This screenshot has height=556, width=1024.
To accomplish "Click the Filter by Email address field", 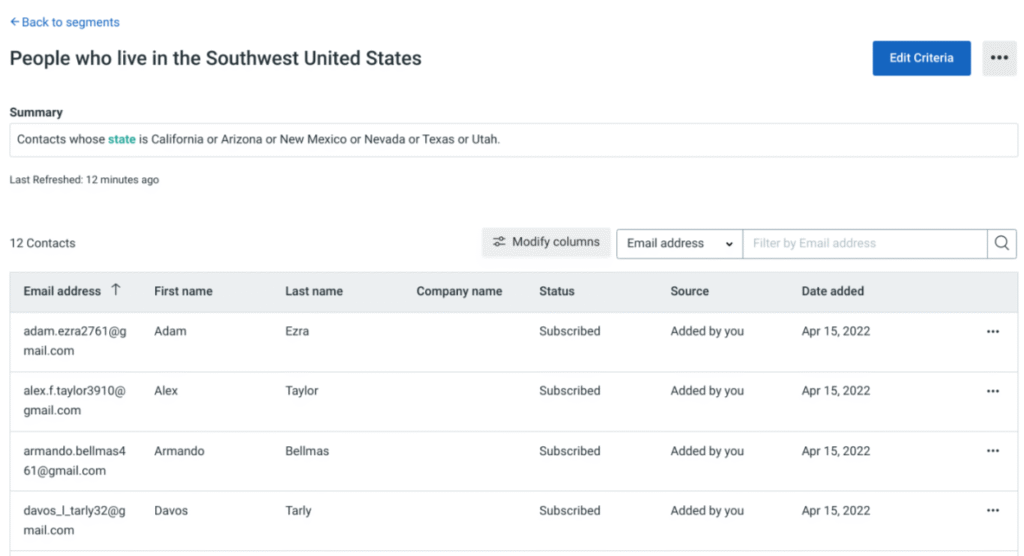I will pyautogui.click(x=864, y=244).
